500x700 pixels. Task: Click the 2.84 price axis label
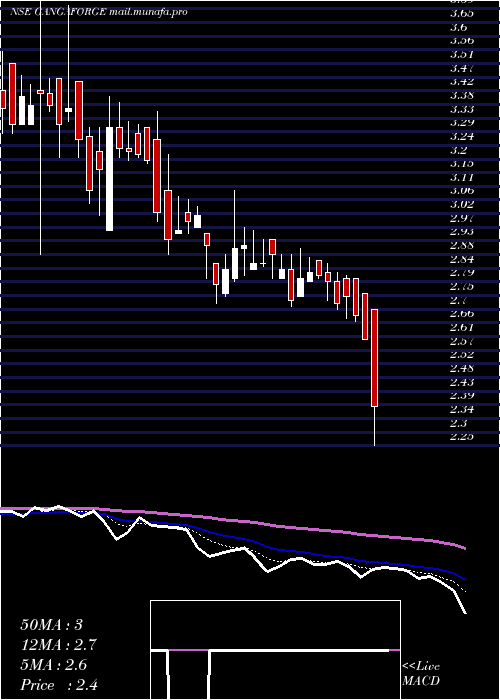(462, 259)
